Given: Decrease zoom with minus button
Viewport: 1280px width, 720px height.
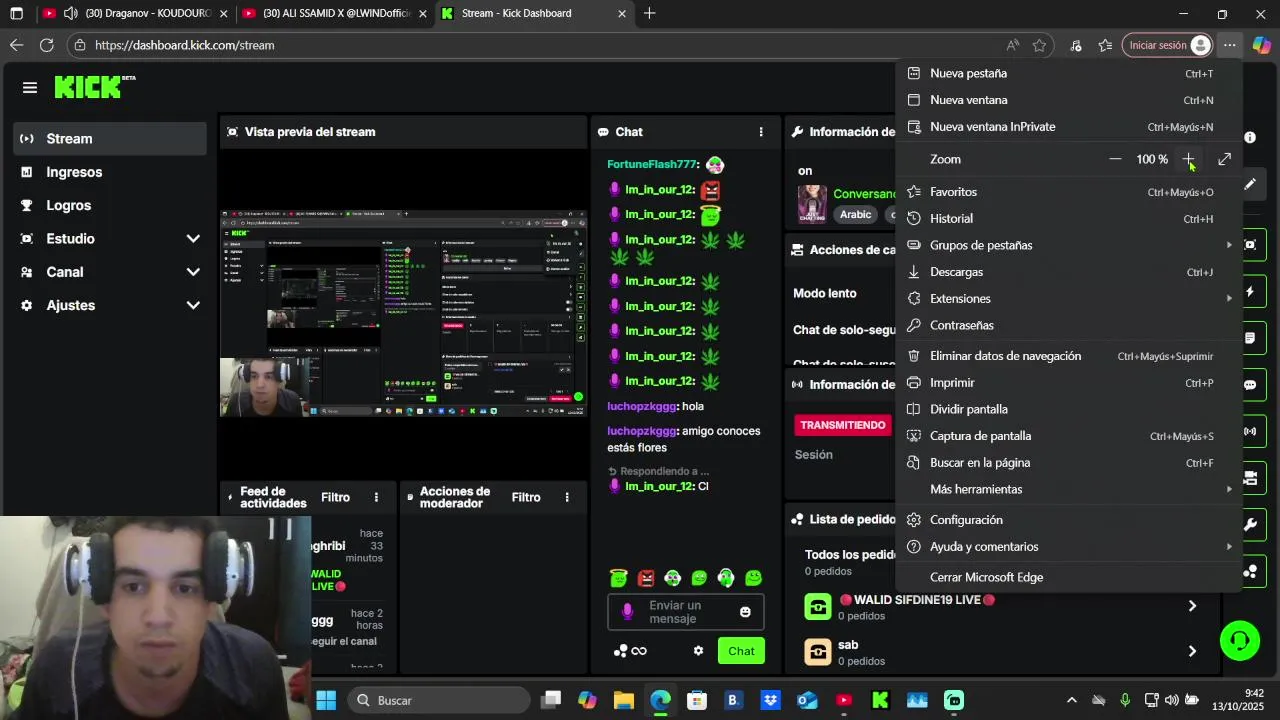Looking at the screenshot, I should pos(1115,159).
